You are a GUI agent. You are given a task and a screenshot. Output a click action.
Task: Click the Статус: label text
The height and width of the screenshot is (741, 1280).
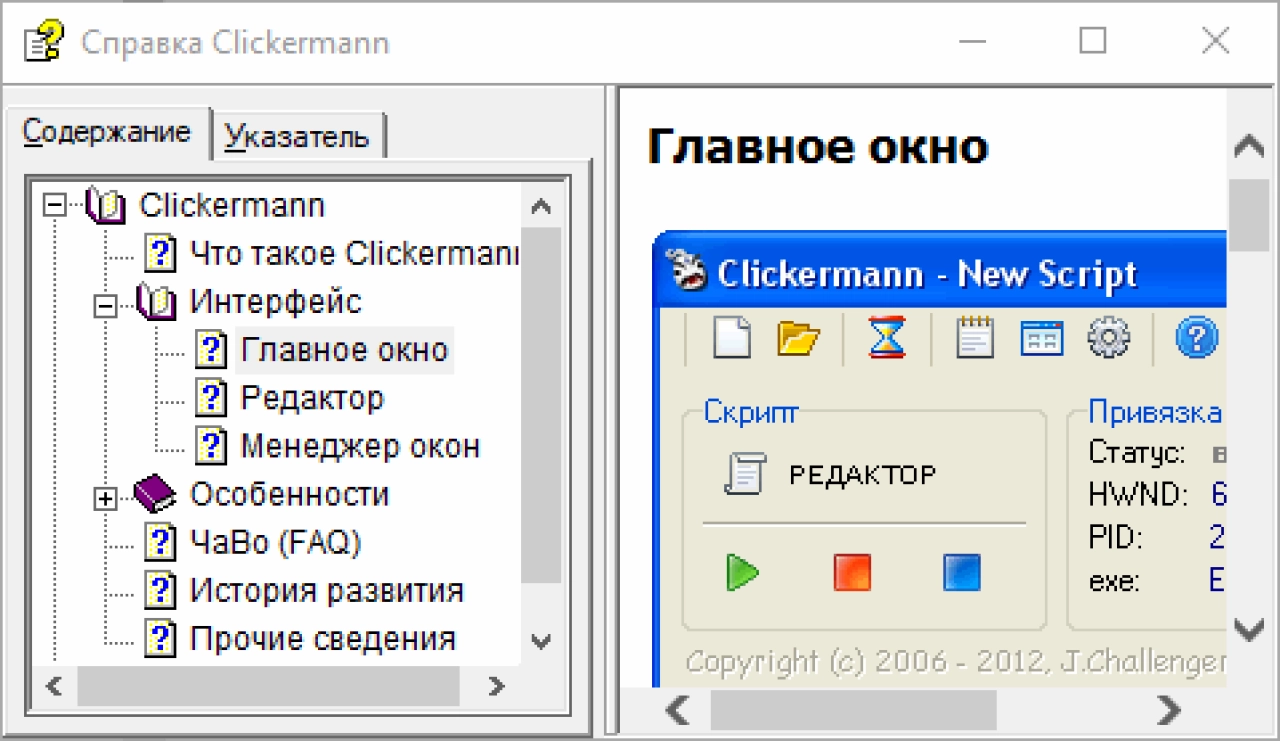click(x=1137, y=453)
